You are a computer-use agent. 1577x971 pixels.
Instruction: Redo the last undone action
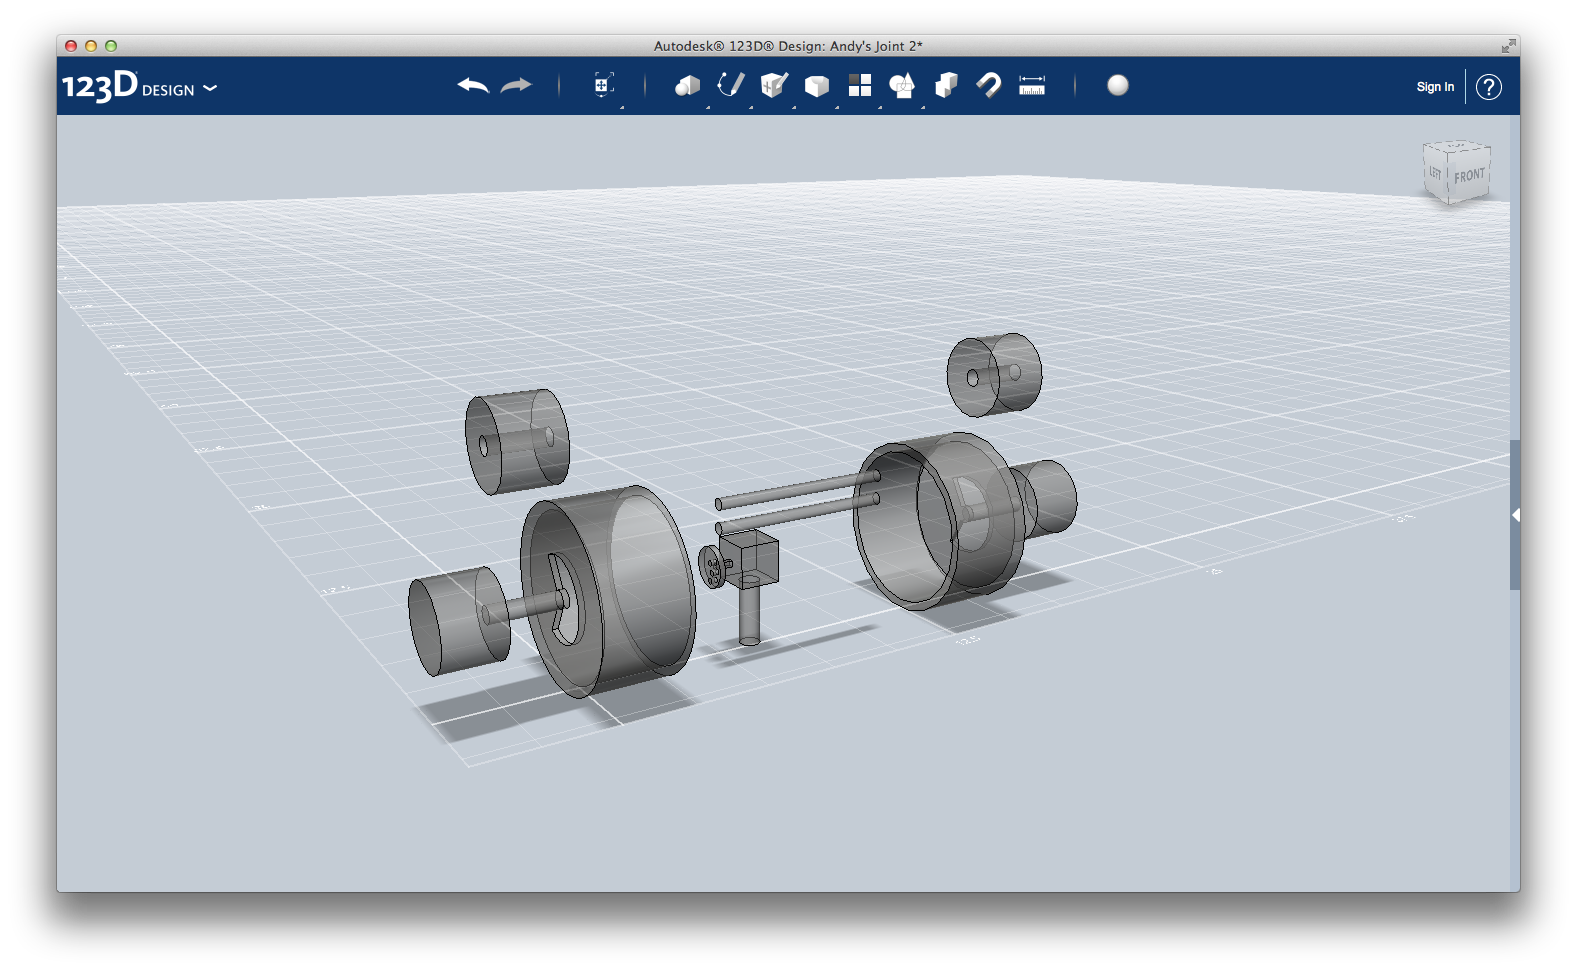click(x=516, y=86)
